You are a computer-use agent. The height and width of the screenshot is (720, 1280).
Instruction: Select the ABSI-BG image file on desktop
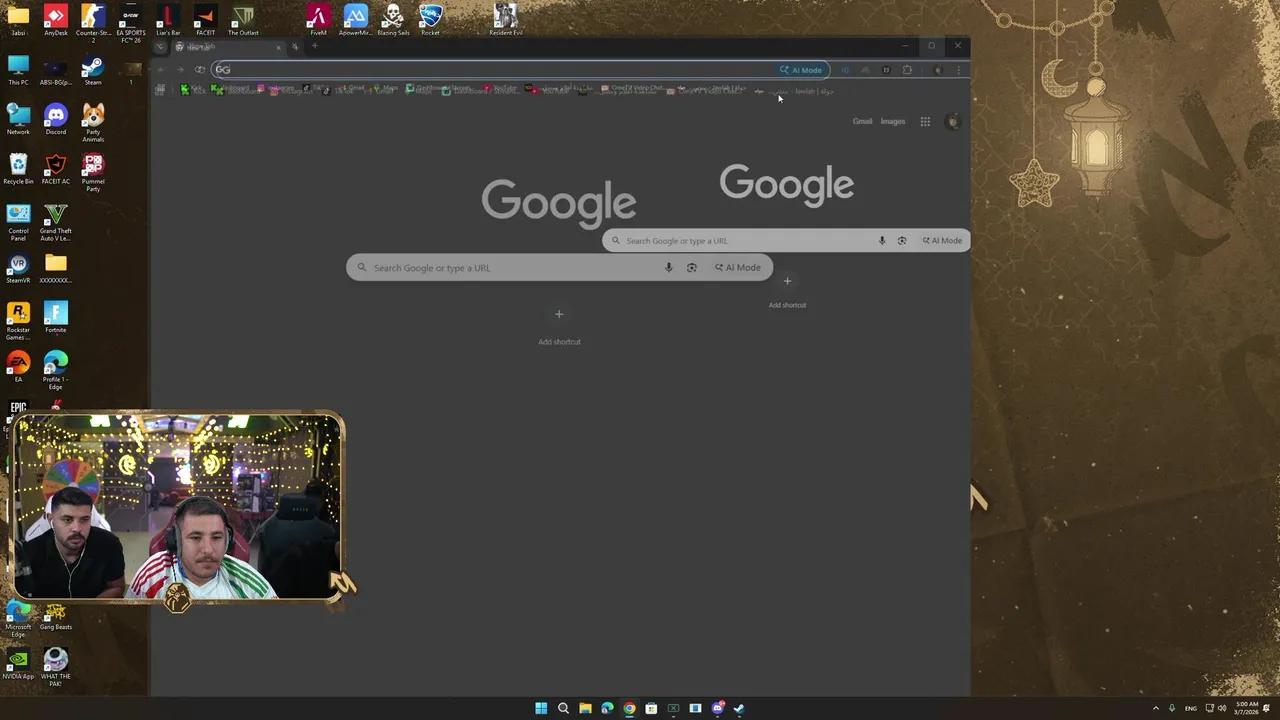pyautogui.click(x=56, y=70)
